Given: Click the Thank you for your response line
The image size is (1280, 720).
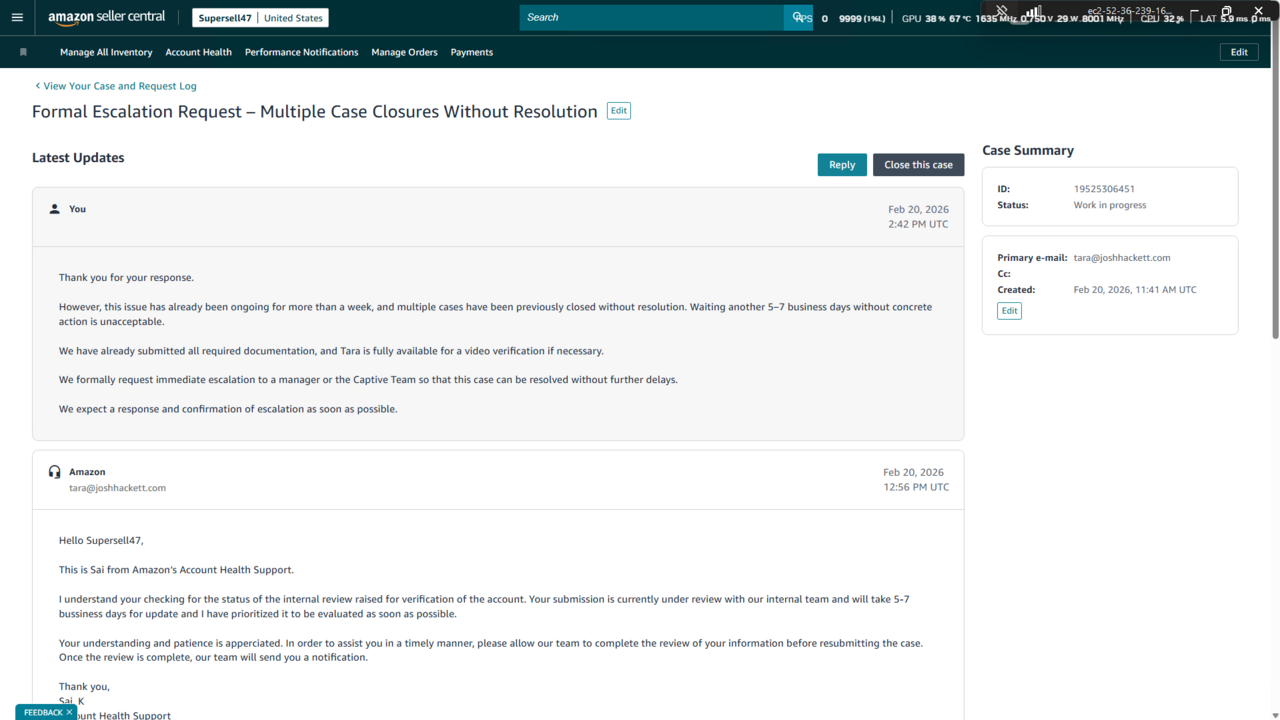Looking at the screenshot, I should point(126,278).
